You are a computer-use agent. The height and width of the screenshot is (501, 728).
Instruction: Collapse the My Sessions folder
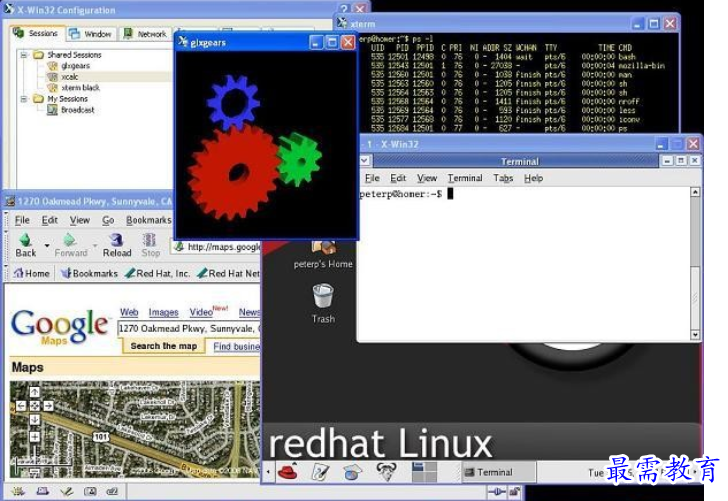(24, 99)
